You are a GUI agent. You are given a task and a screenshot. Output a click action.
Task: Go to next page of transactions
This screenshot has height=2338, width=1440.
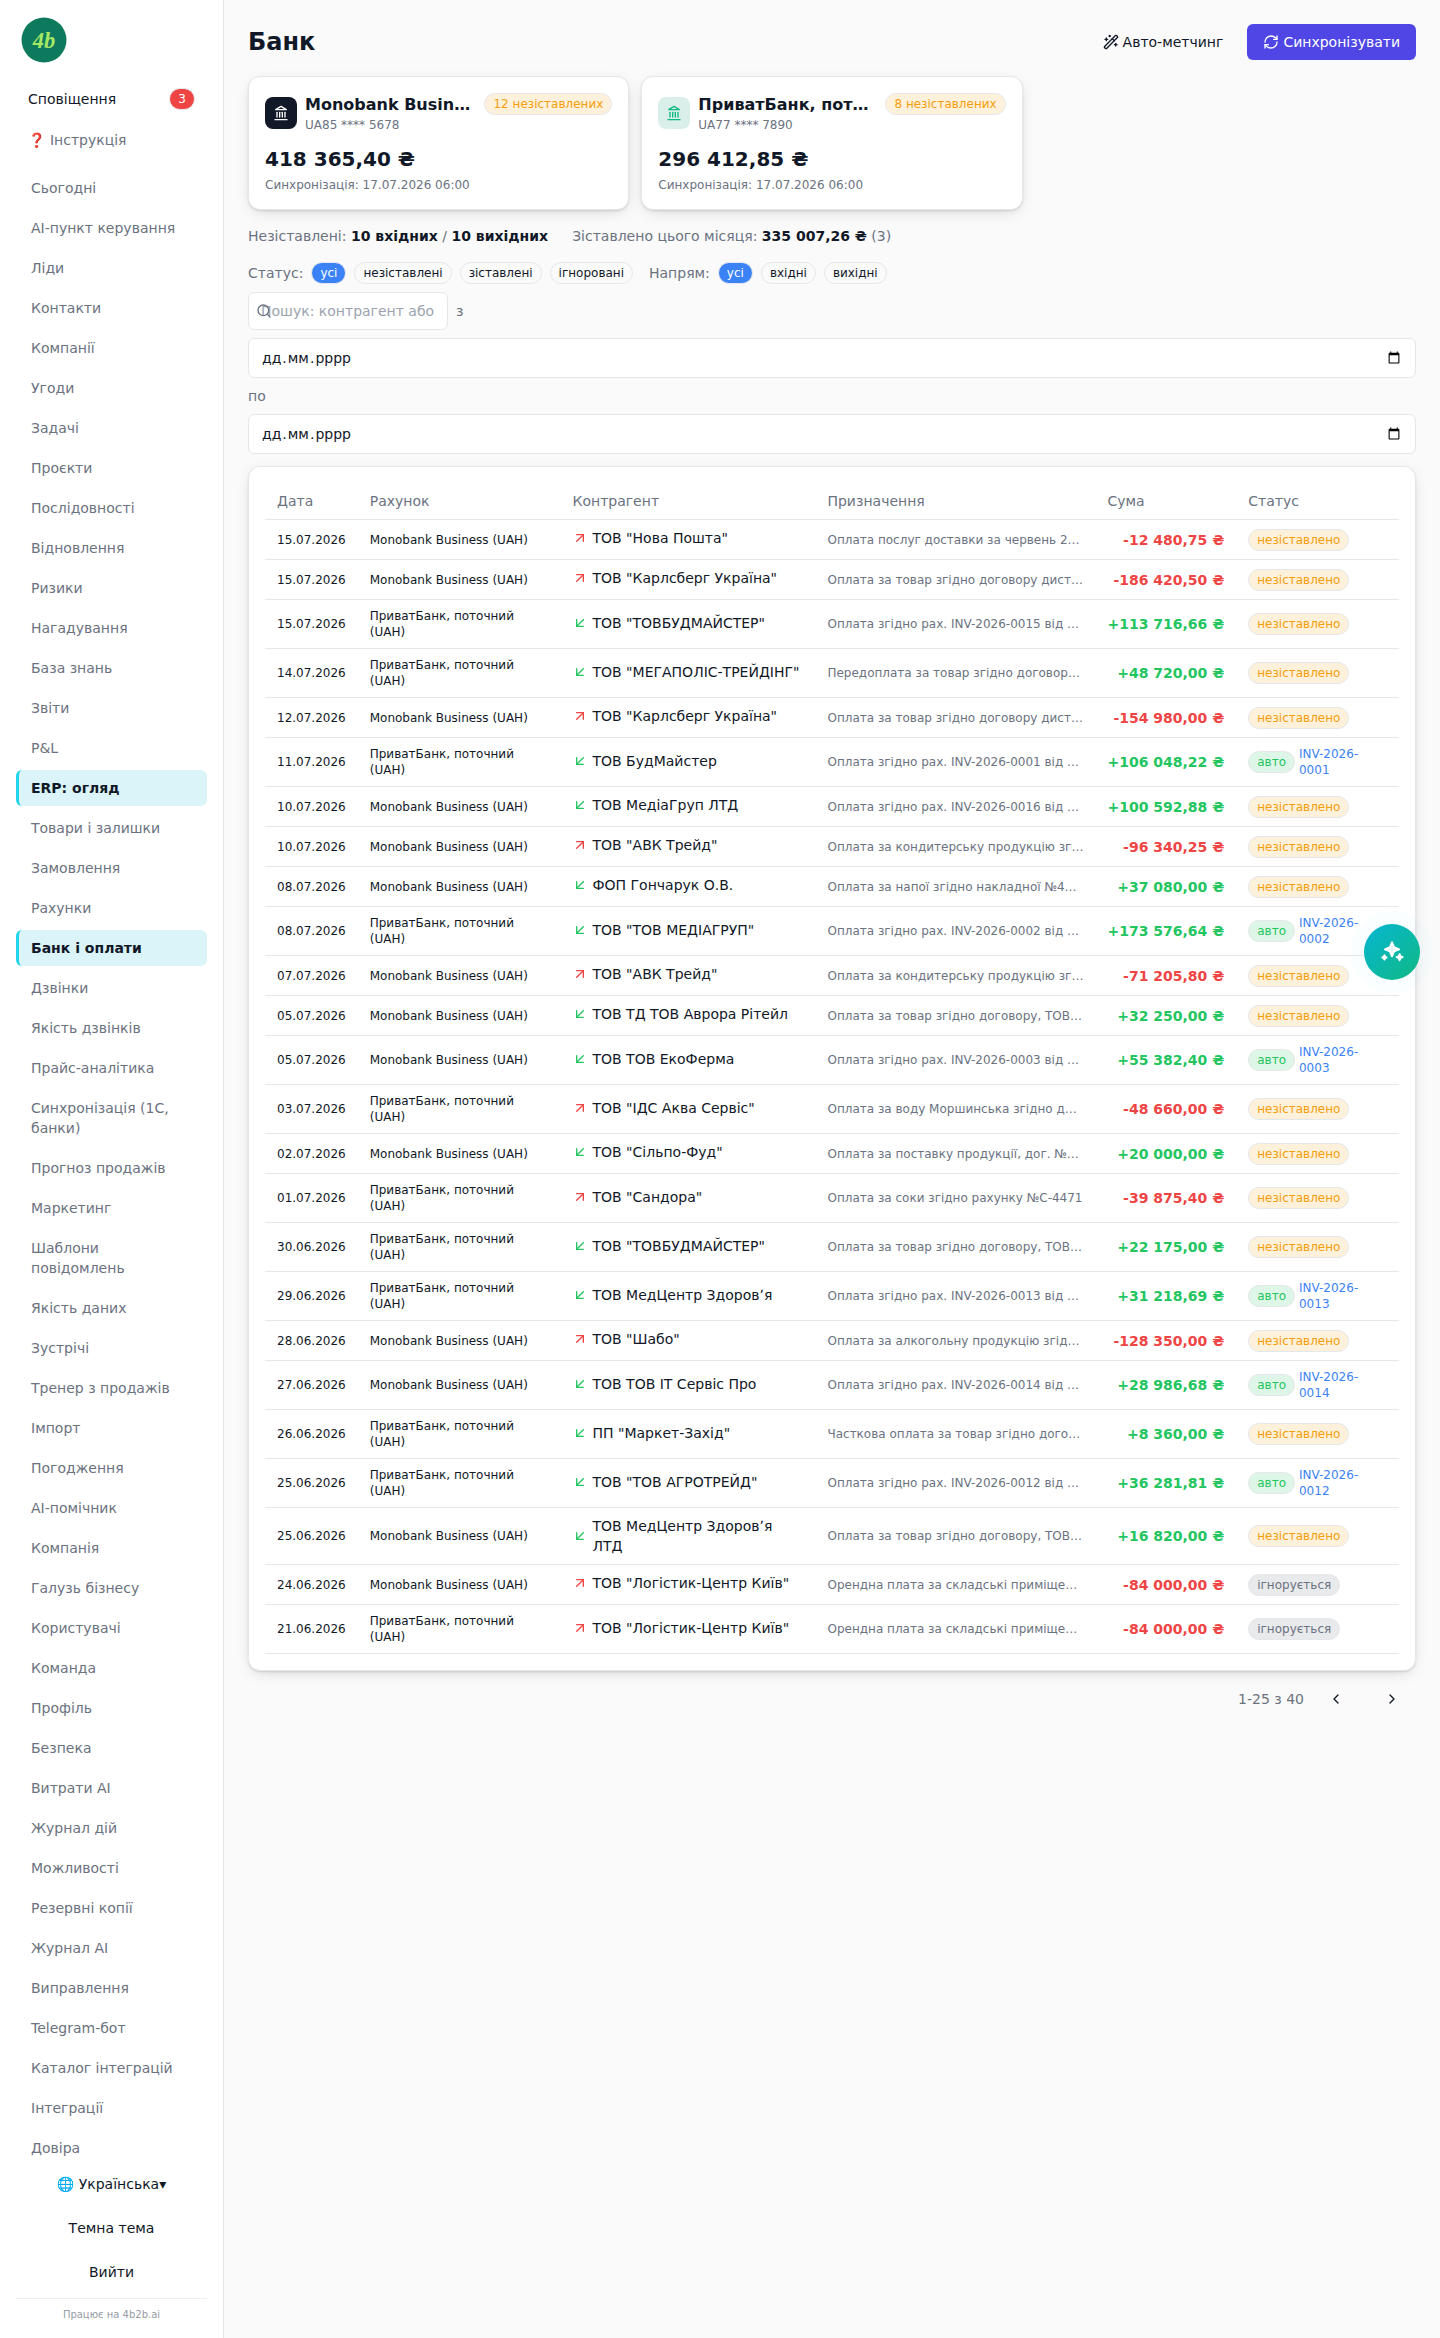pyautogui.click(x=1391, y=1699)
